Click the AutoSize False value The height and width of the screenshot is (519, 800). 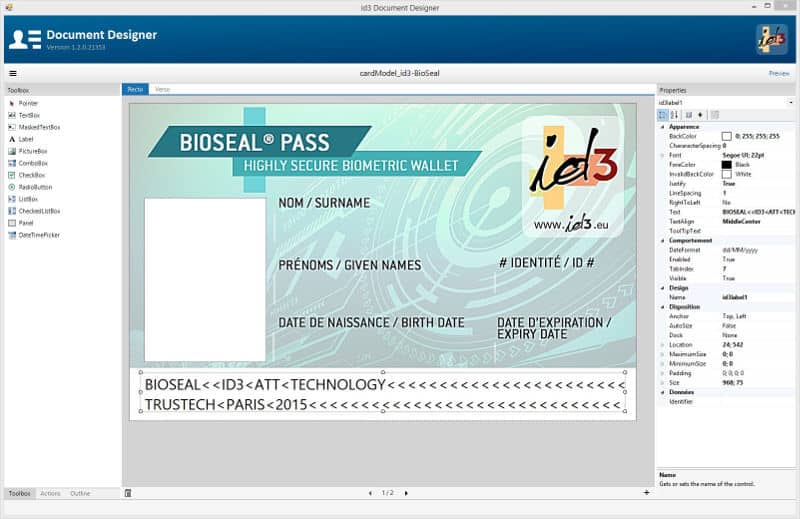[729, 326]
